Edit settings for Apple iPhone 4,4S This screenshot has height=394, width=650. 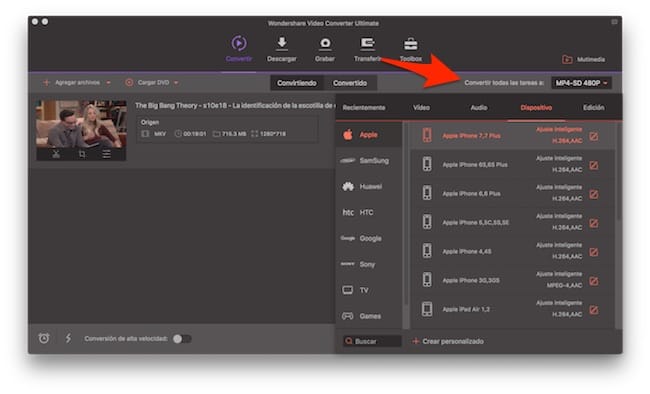click(x=594, y=252)
